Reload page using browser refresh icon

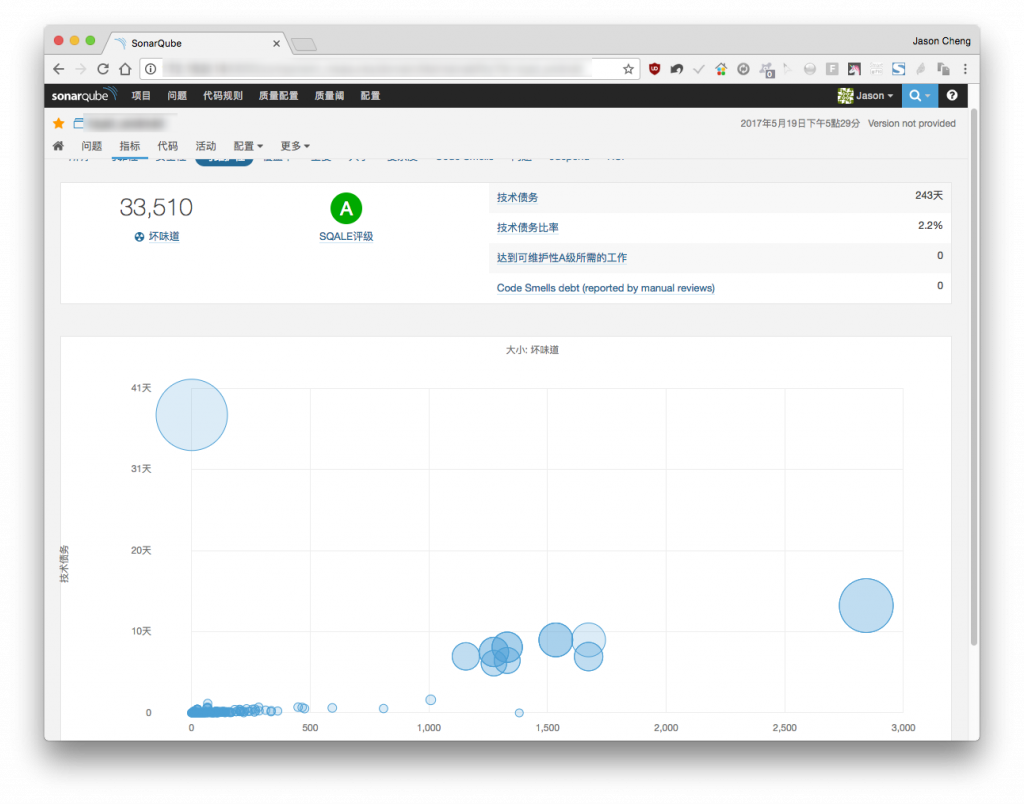(x=103, y=69)
